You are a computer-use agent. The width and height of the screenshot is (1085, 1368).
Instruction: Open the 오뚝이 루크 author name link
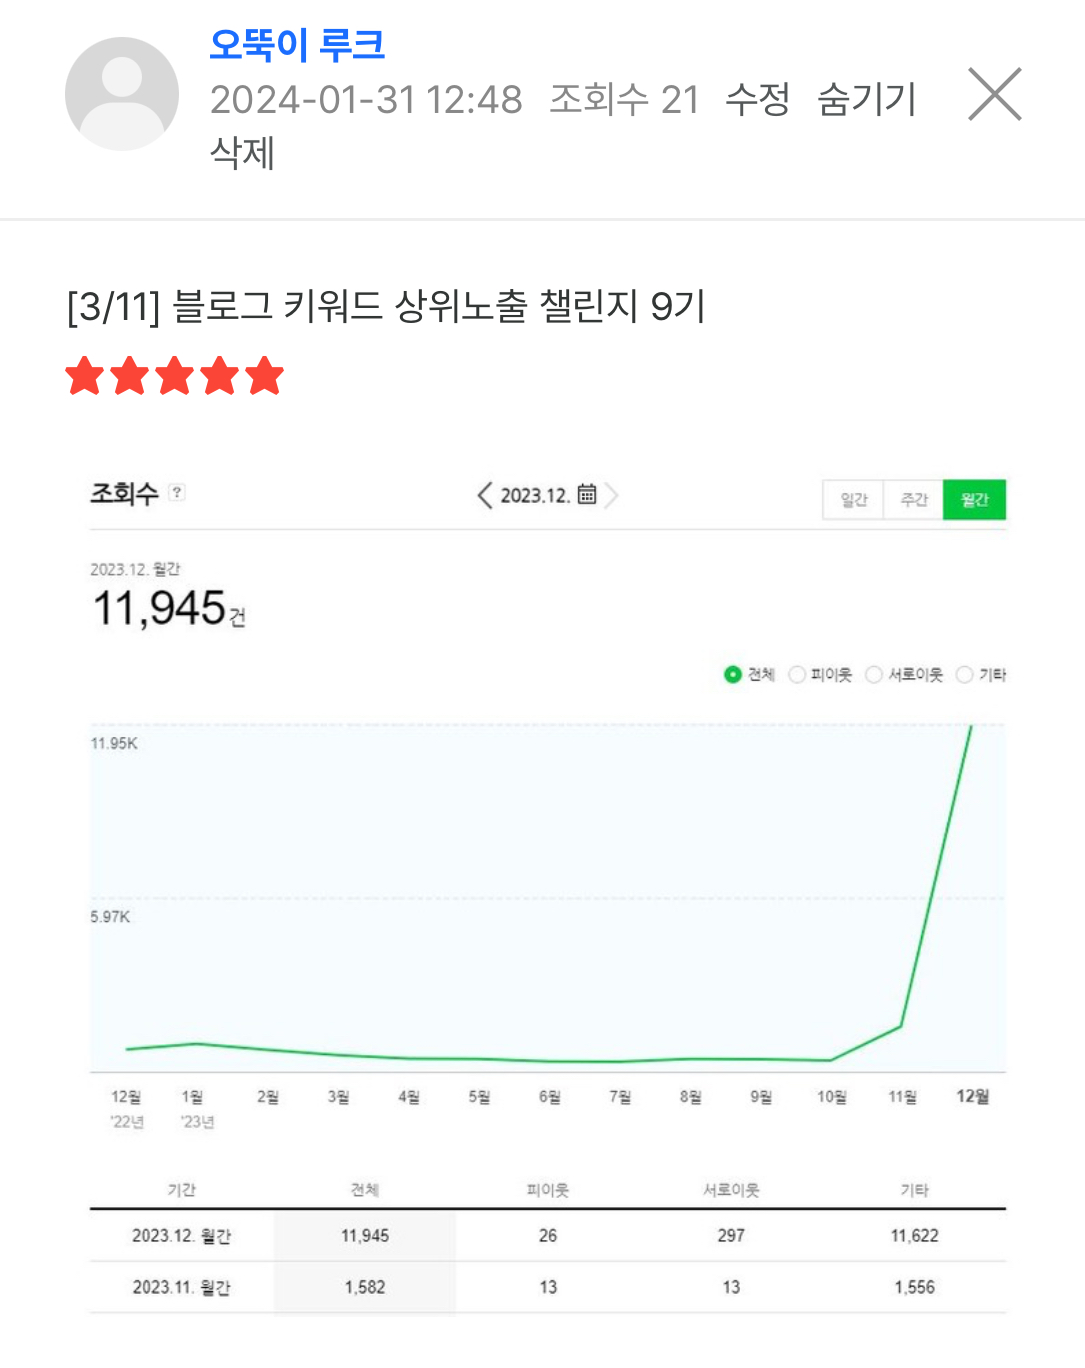297,44
